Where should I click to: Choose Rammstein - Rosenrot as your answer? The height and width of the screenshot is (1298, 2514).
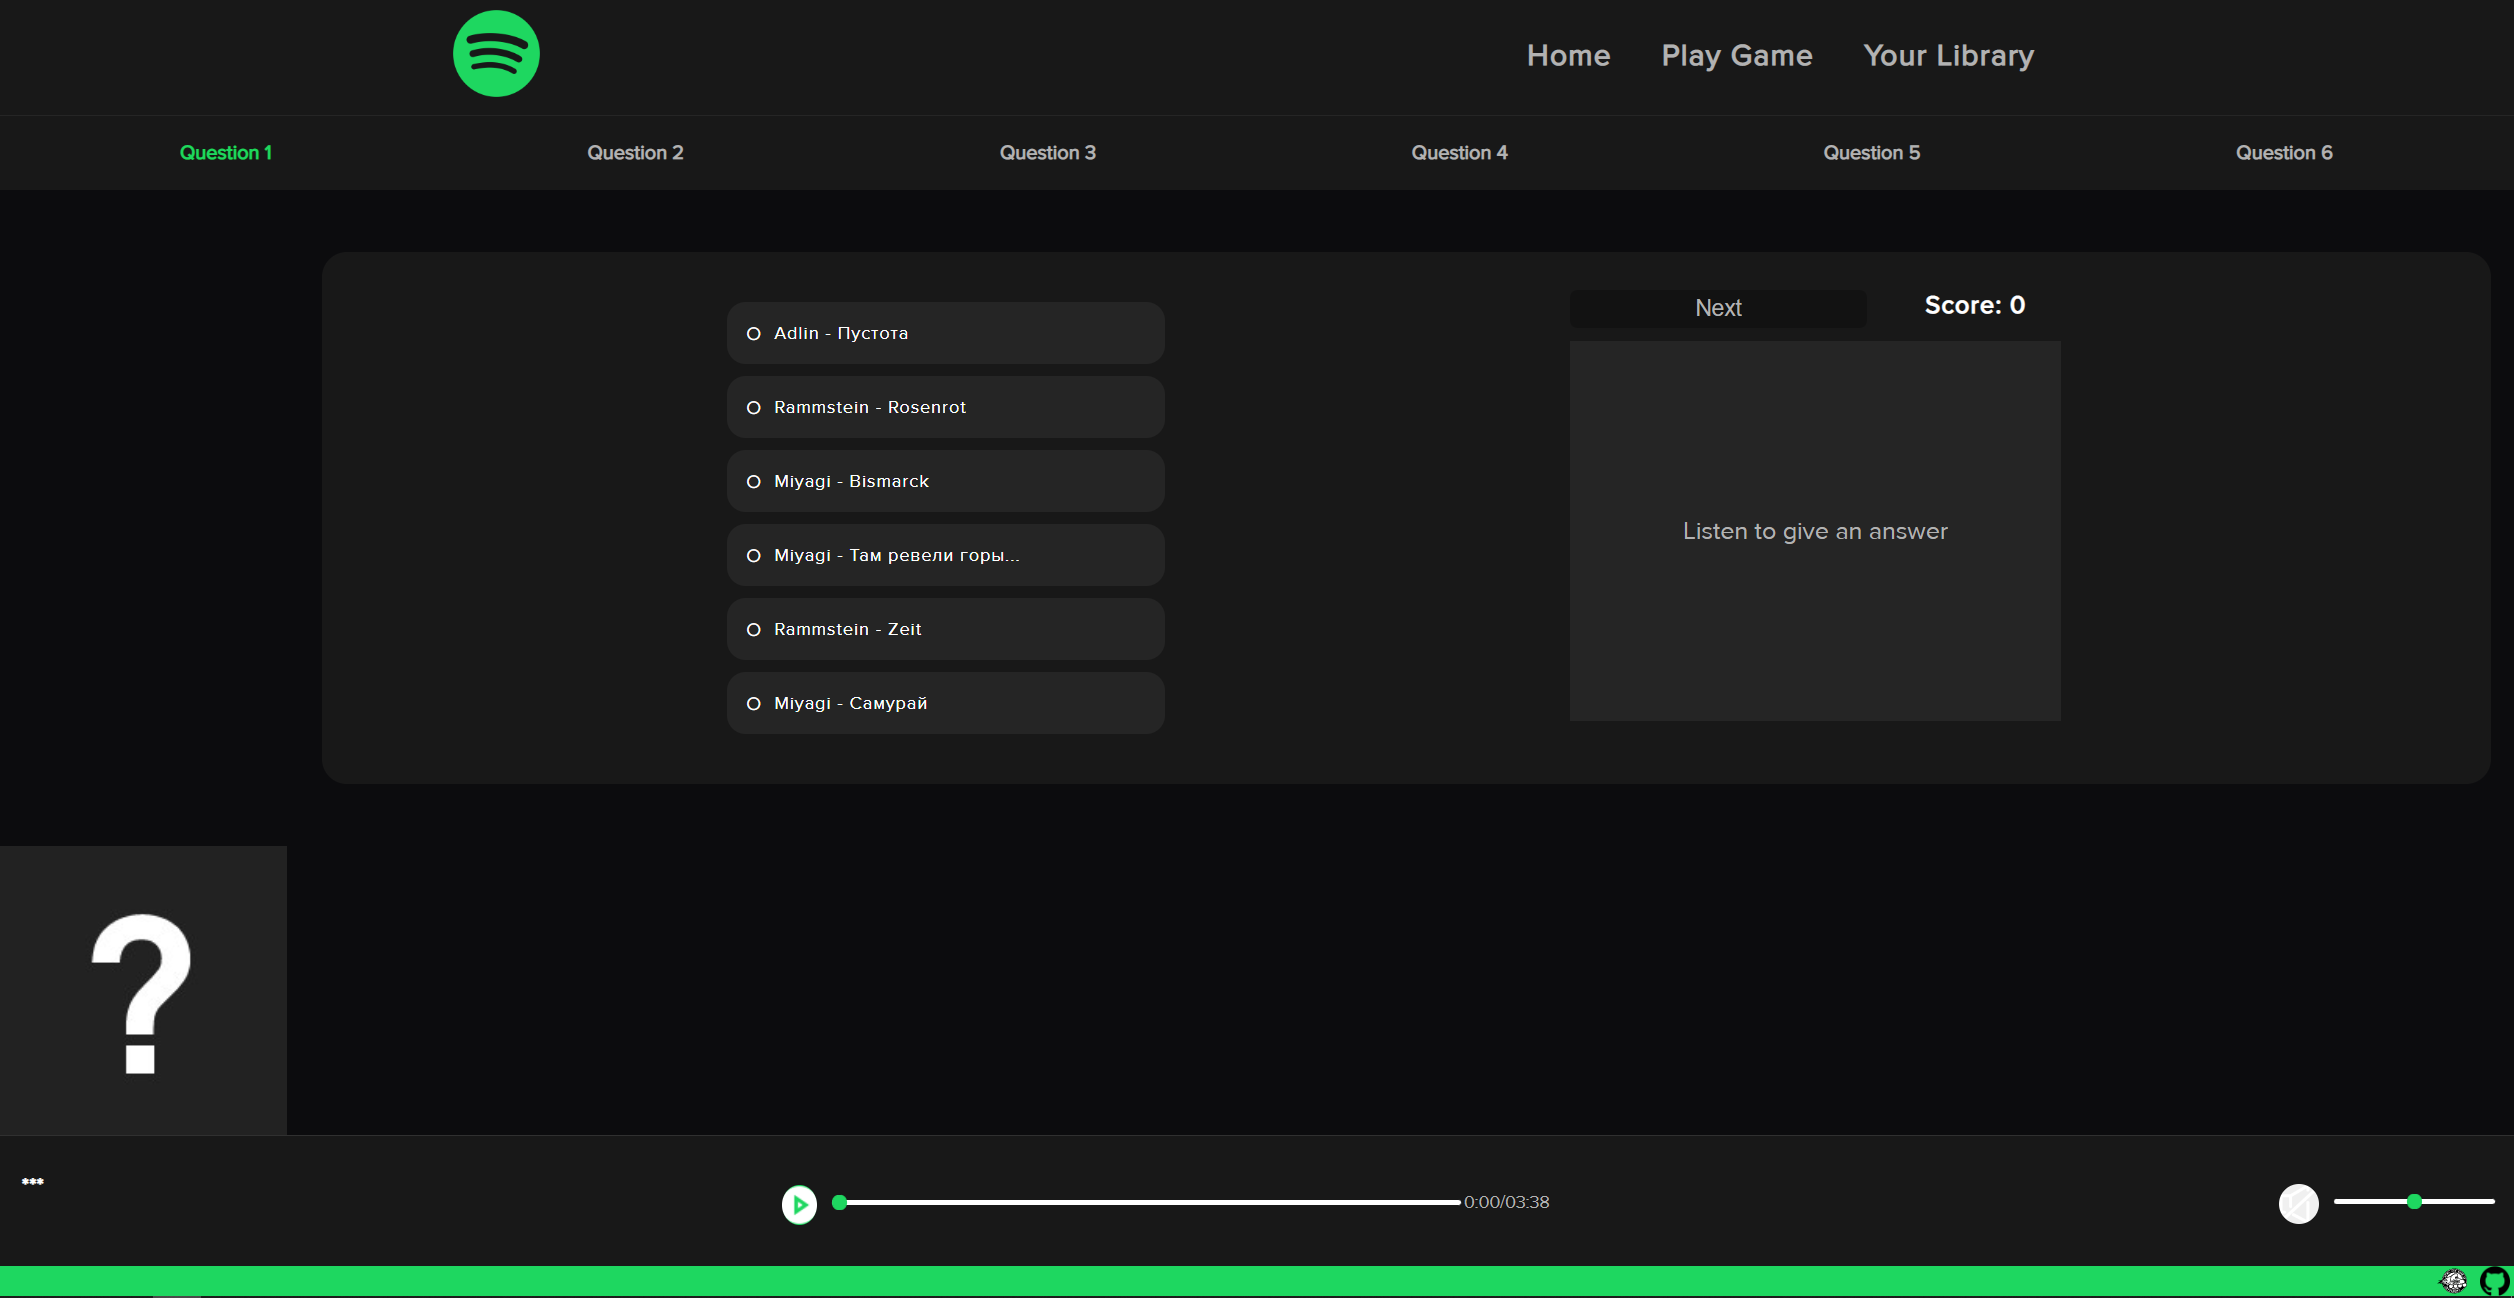click(944, 406)
